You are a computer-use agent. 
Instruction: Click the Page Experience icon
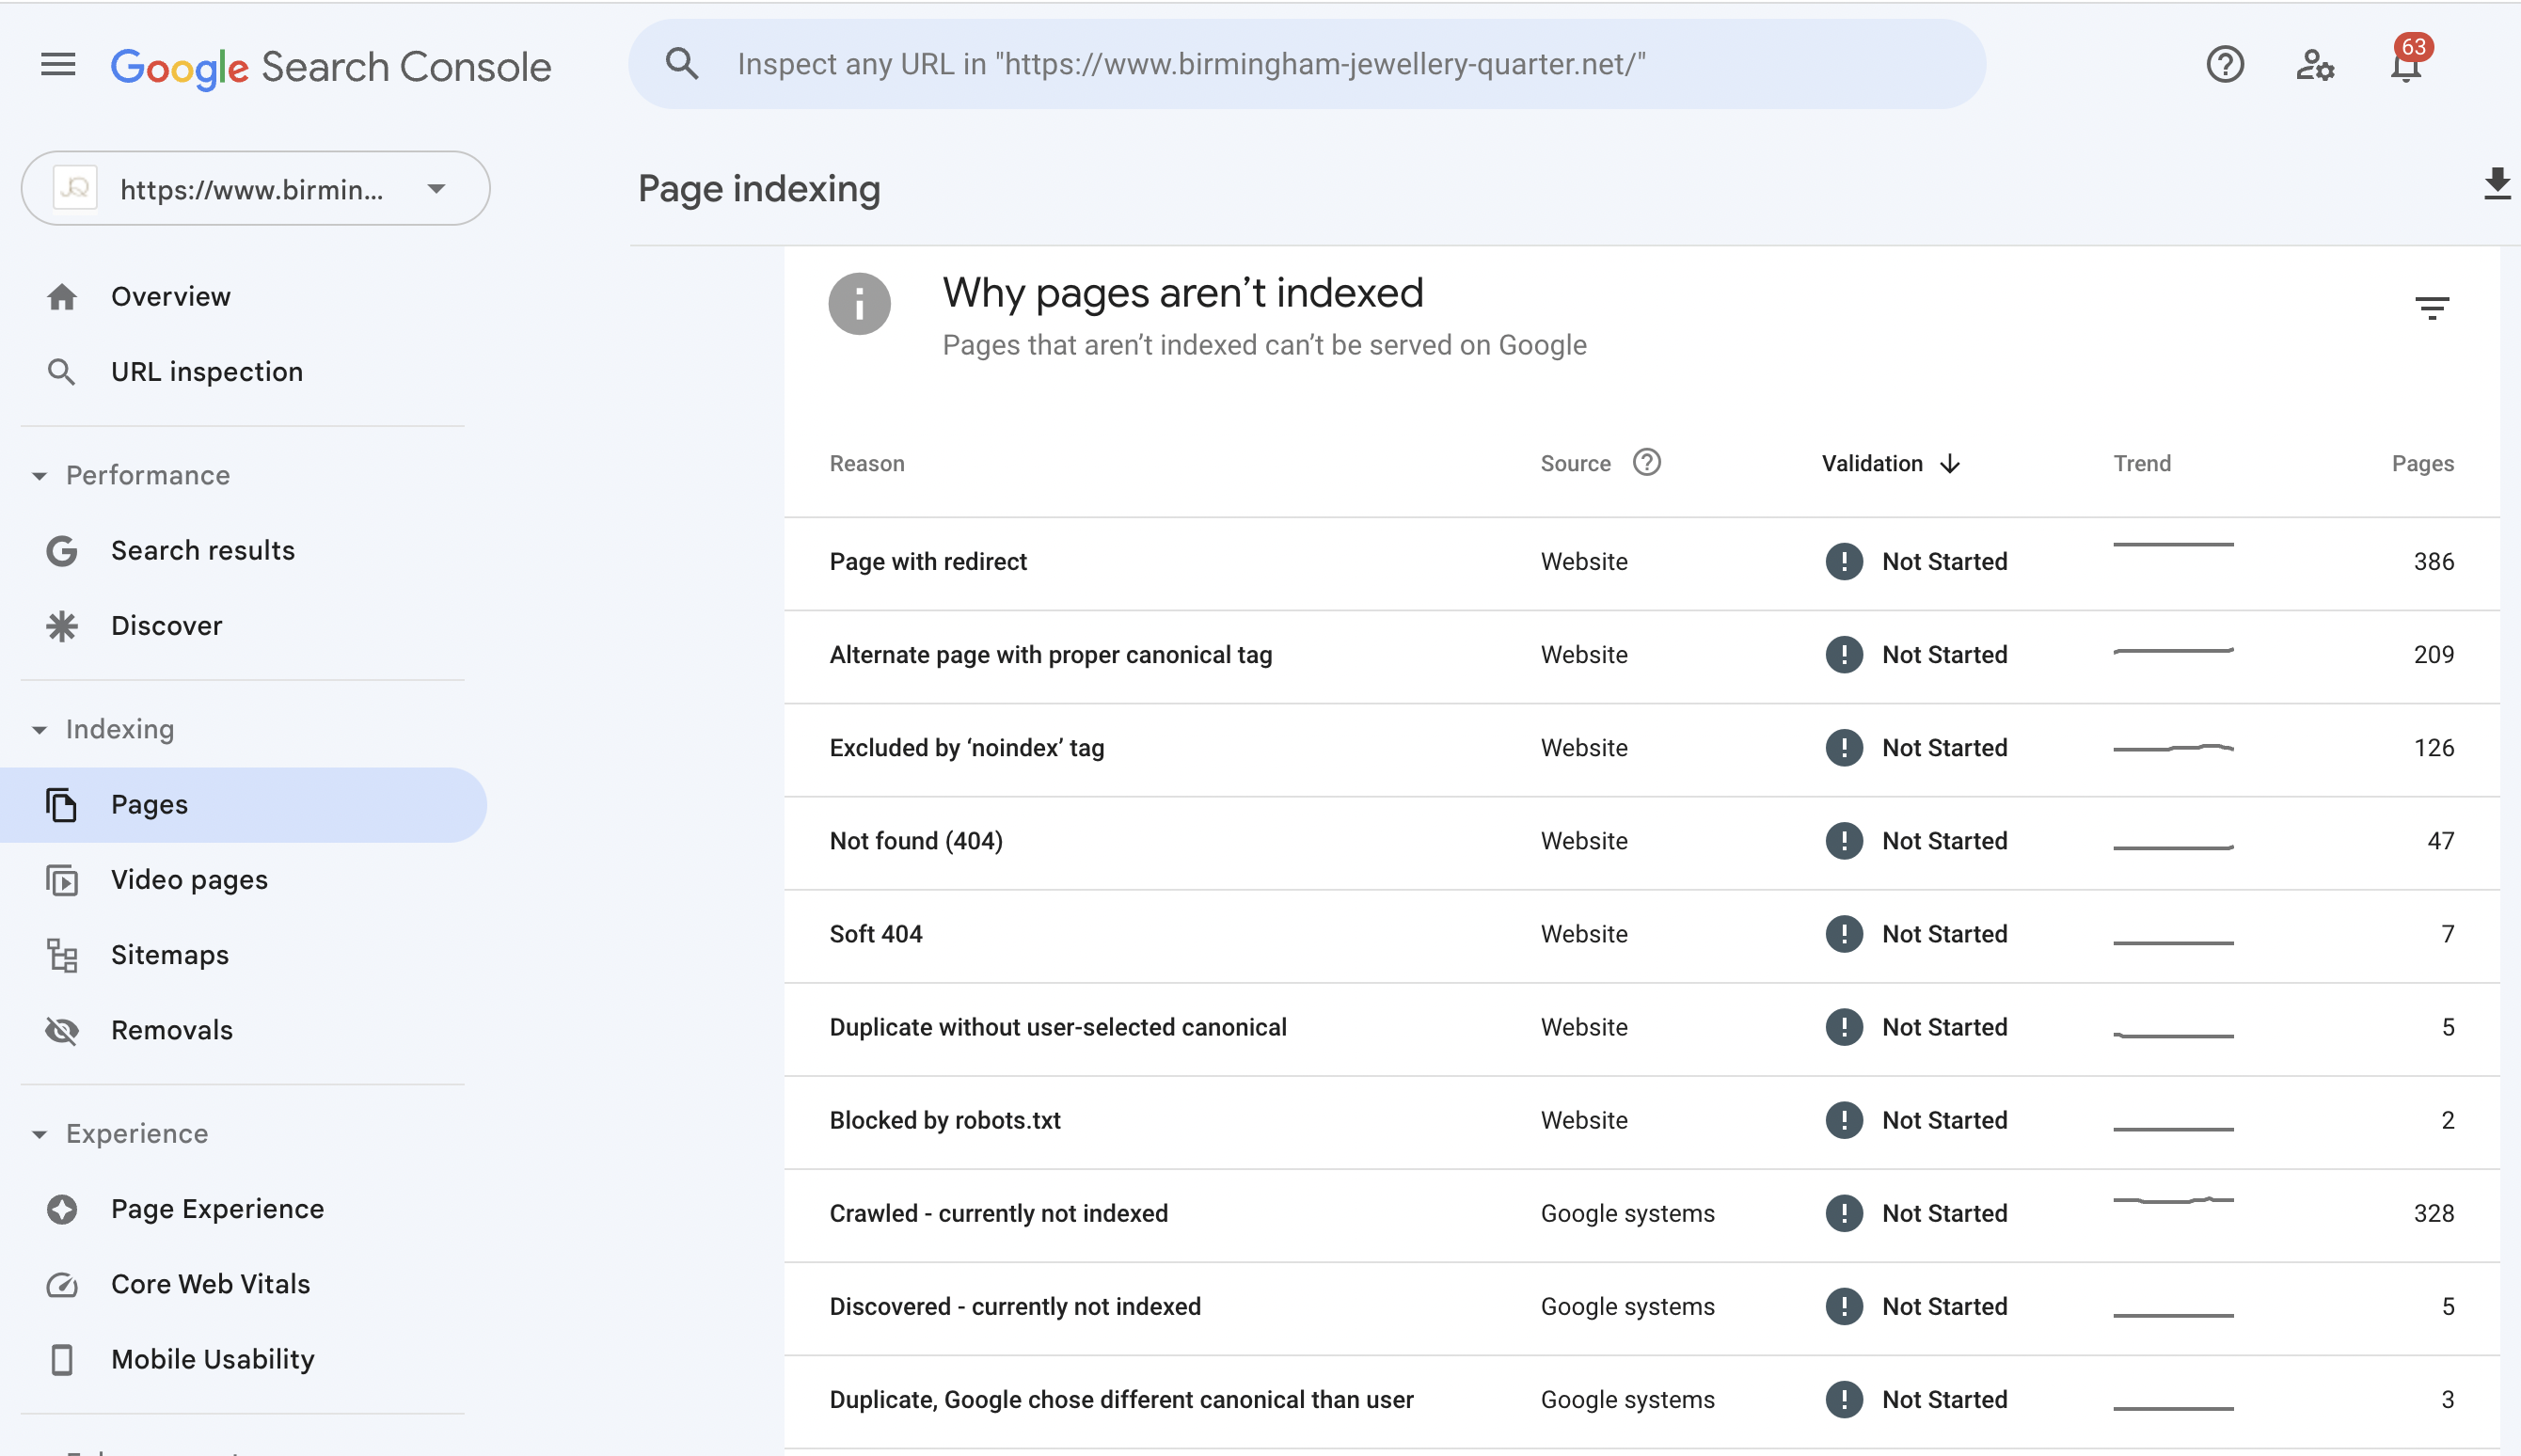pos(62,1209)
